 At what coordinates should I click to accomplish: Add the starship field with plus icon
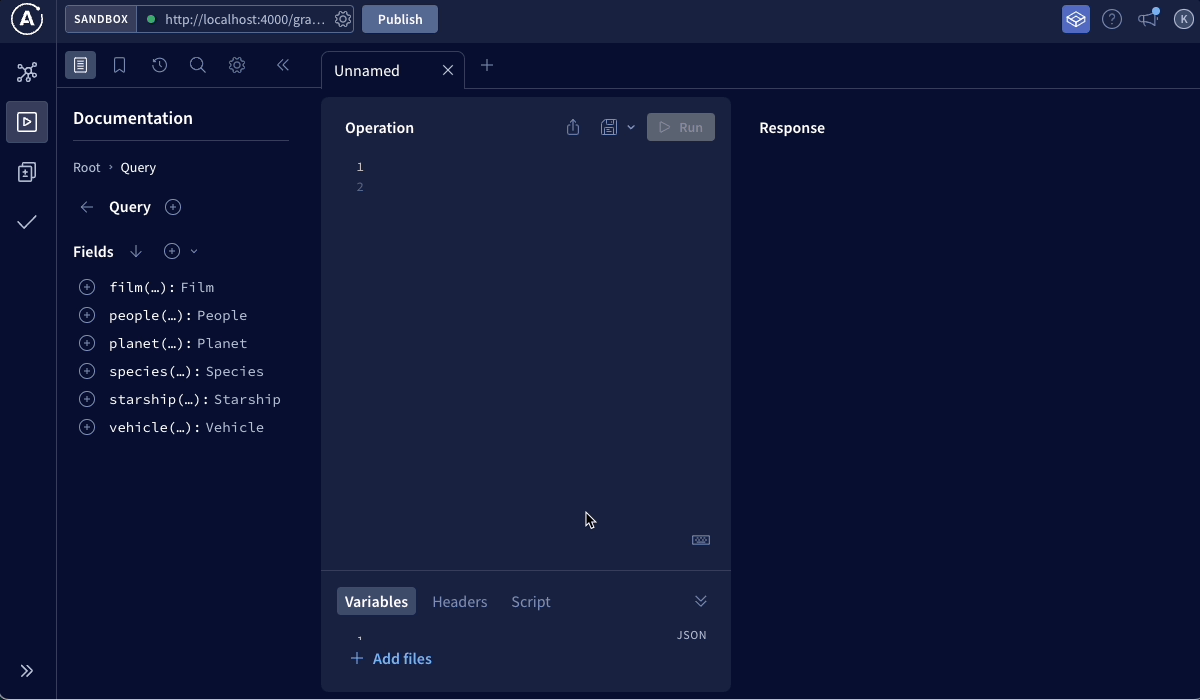87,399
